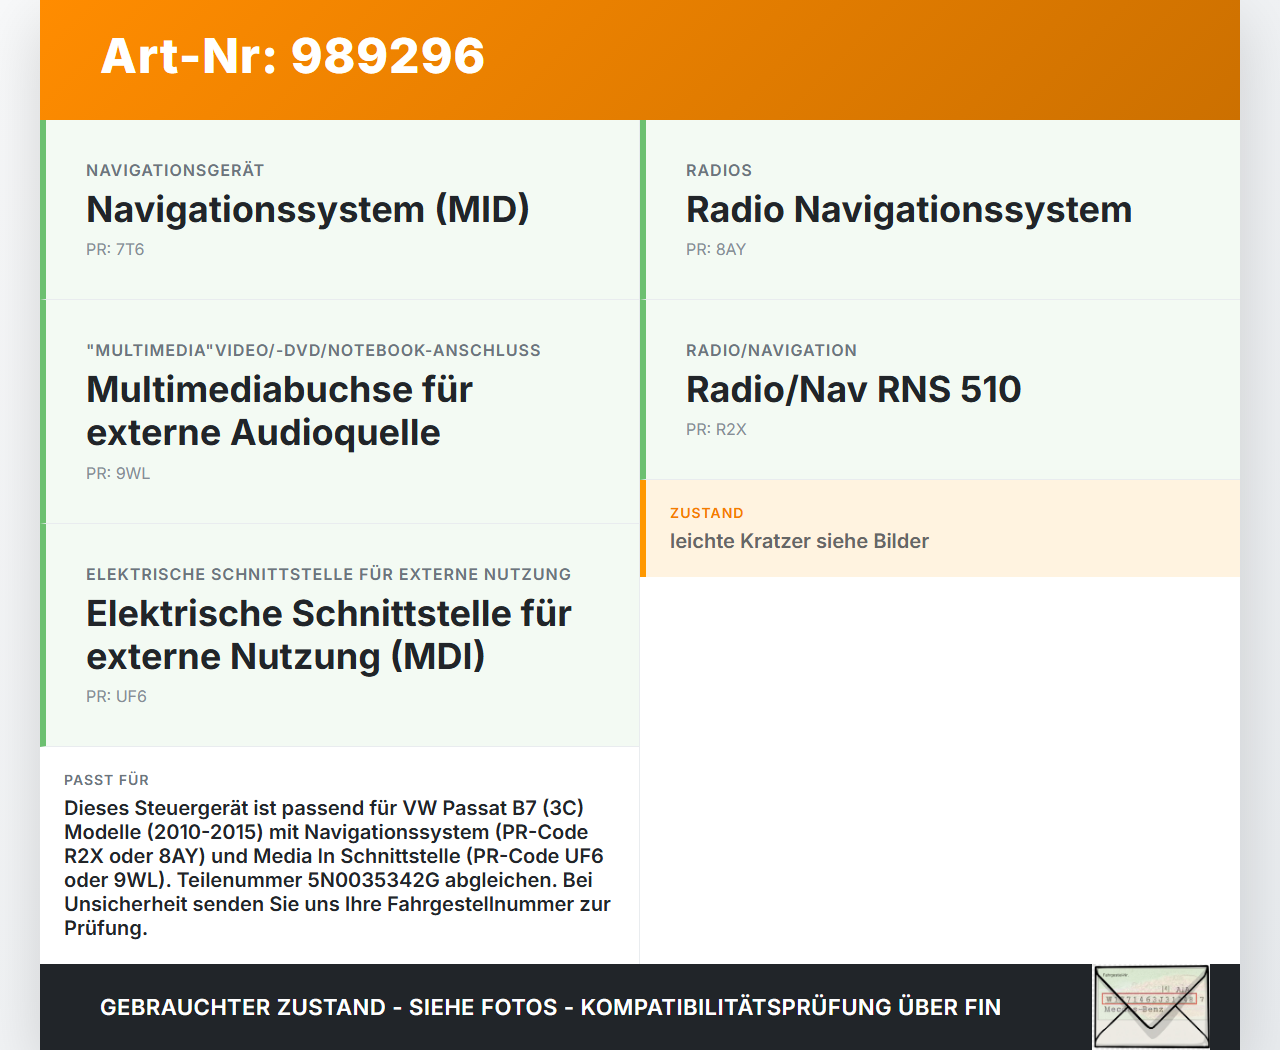Viewport: 1280px width, 1050px height.
Task: Select the leichte Kratzer siehe Bilder text
Action: pyautogui.click(x=799, y=541)
